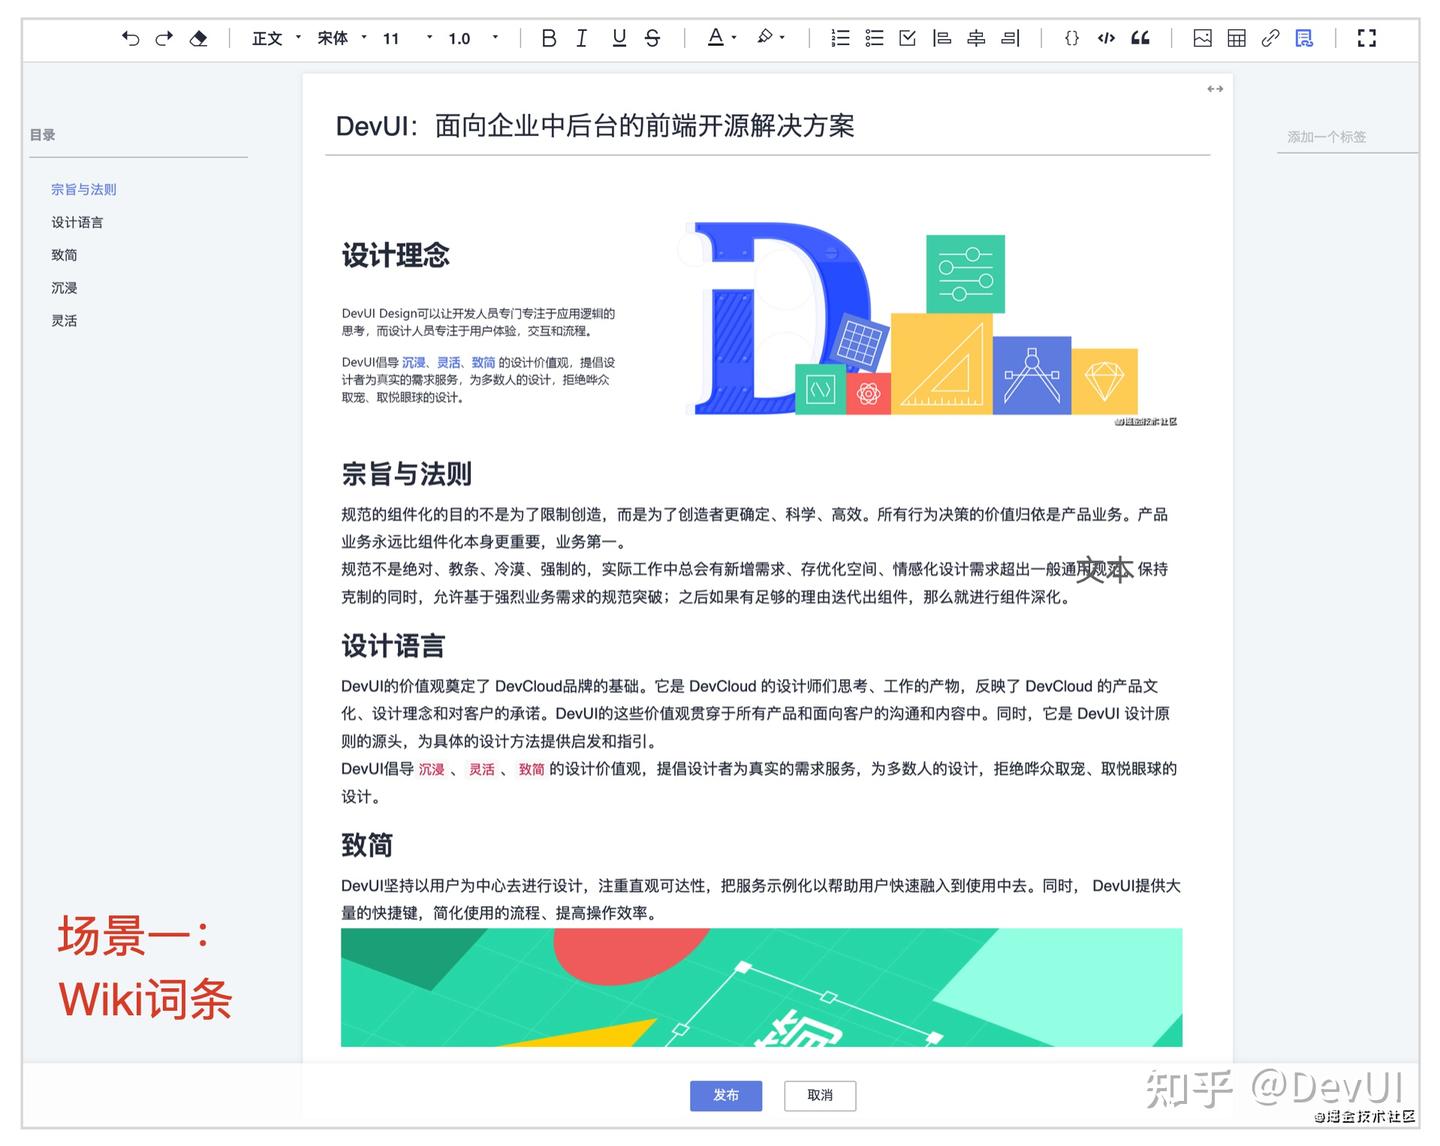
Task: Open the 宋体 font family dropdown
Action: tap(342, 38)
